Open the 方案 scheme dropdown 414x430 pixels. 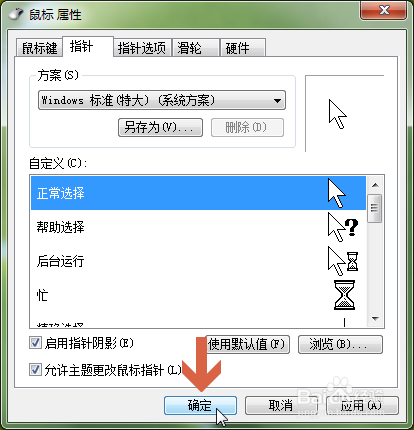click(x=162, y=100)
